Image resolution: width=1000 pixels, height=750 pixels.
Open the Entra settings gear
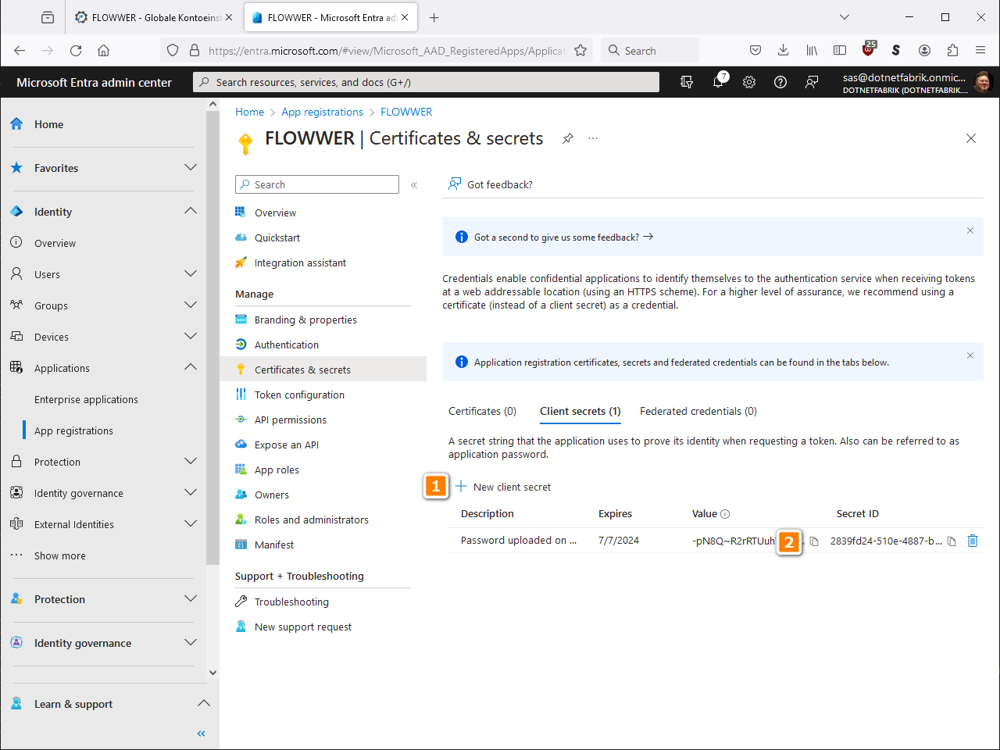[x=749, y=82]
